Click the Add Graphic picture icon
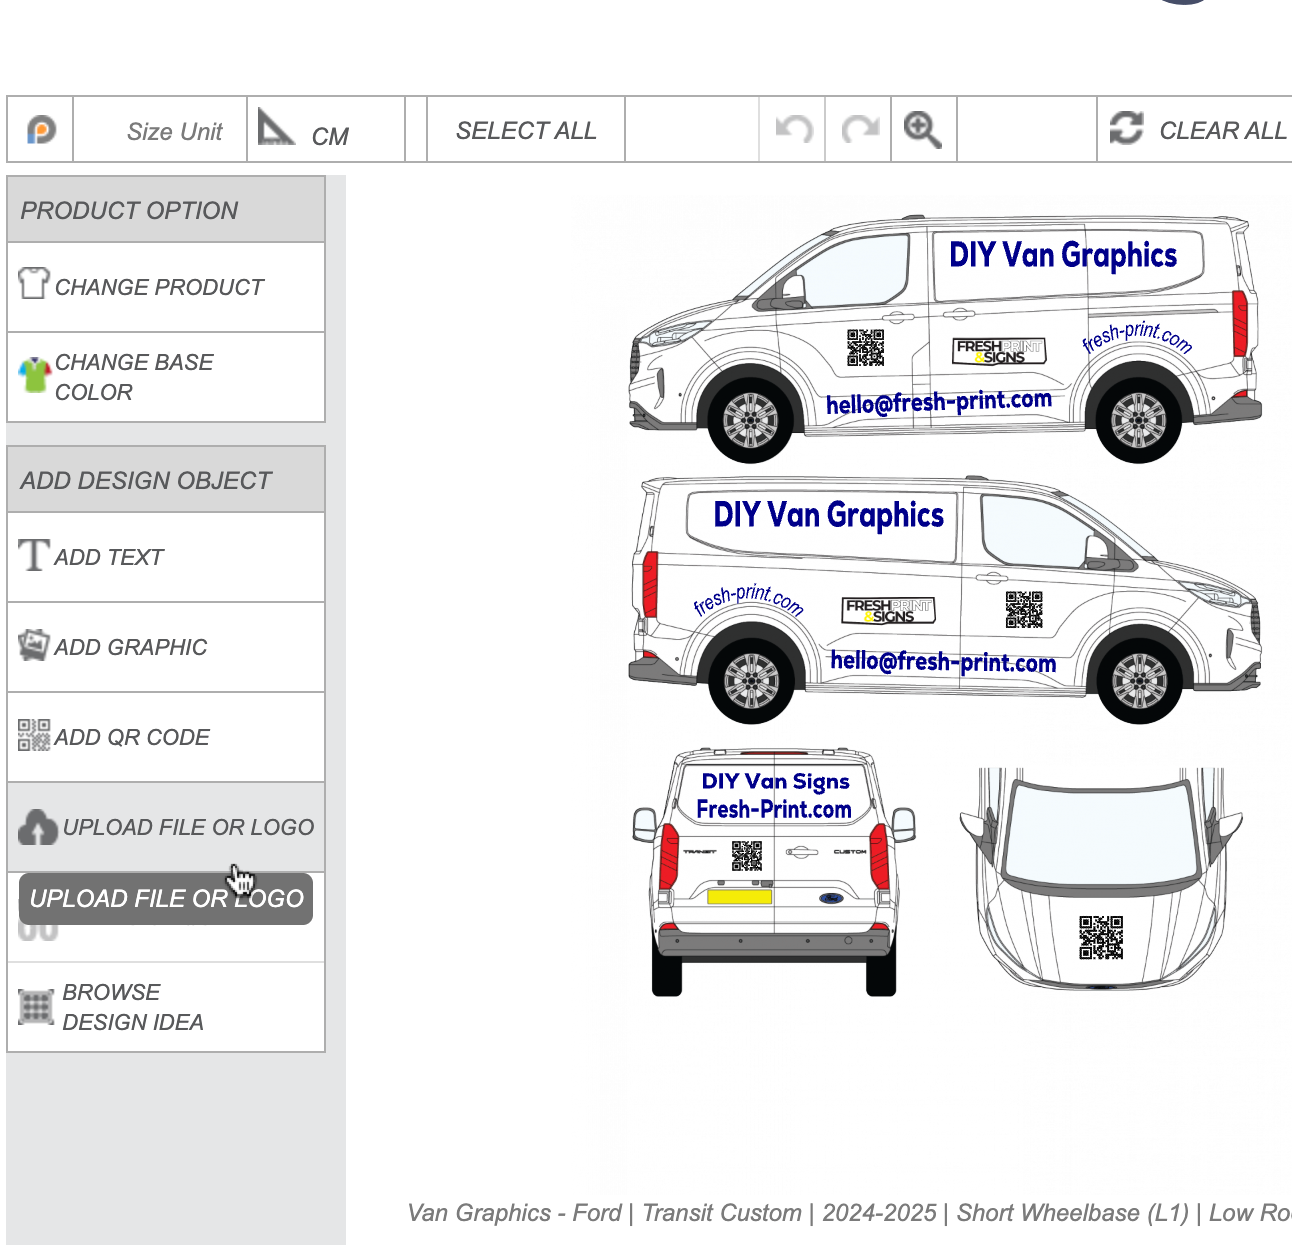The width and height of the screenshot is (1292, 1245). pos(34,645)
